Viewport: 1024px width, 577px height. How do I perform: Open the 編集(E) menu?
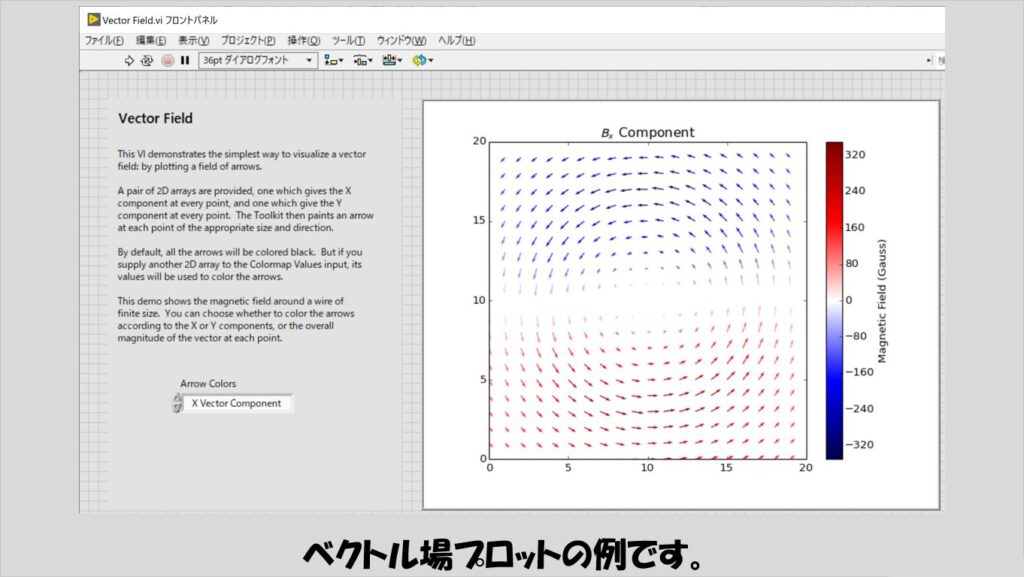pyautogui.click(x=151, y=41)
